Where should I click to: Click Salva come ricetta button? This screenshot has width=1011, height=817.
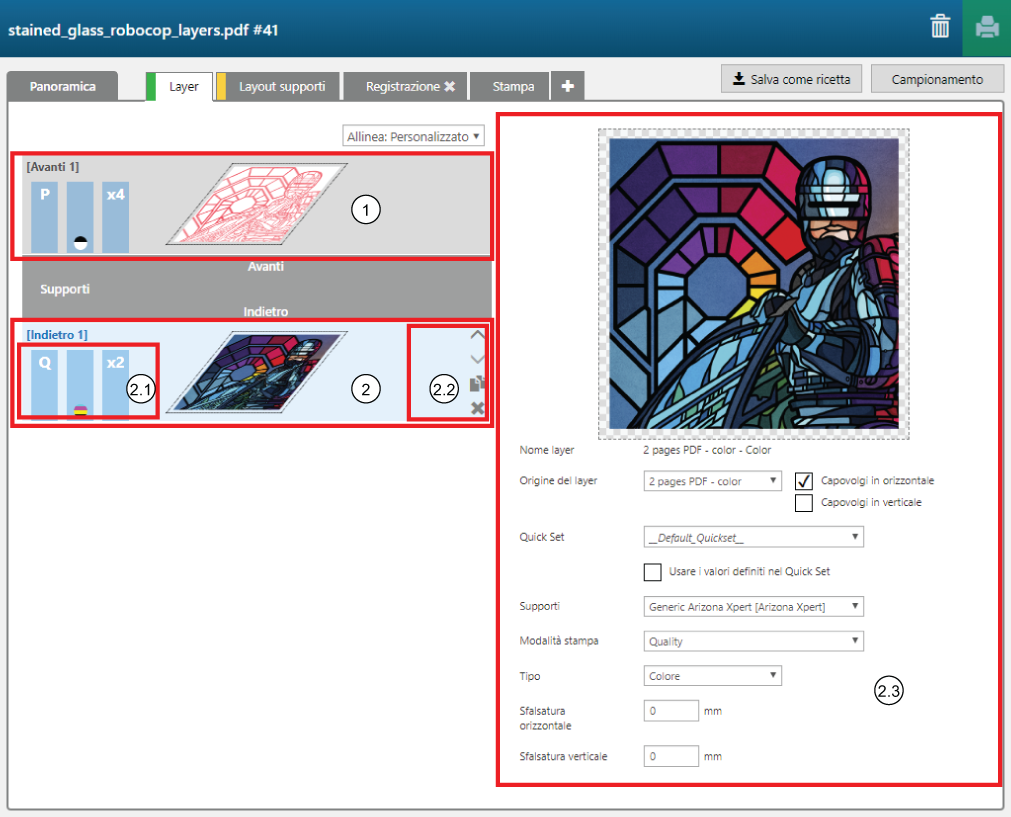(791, 79)
